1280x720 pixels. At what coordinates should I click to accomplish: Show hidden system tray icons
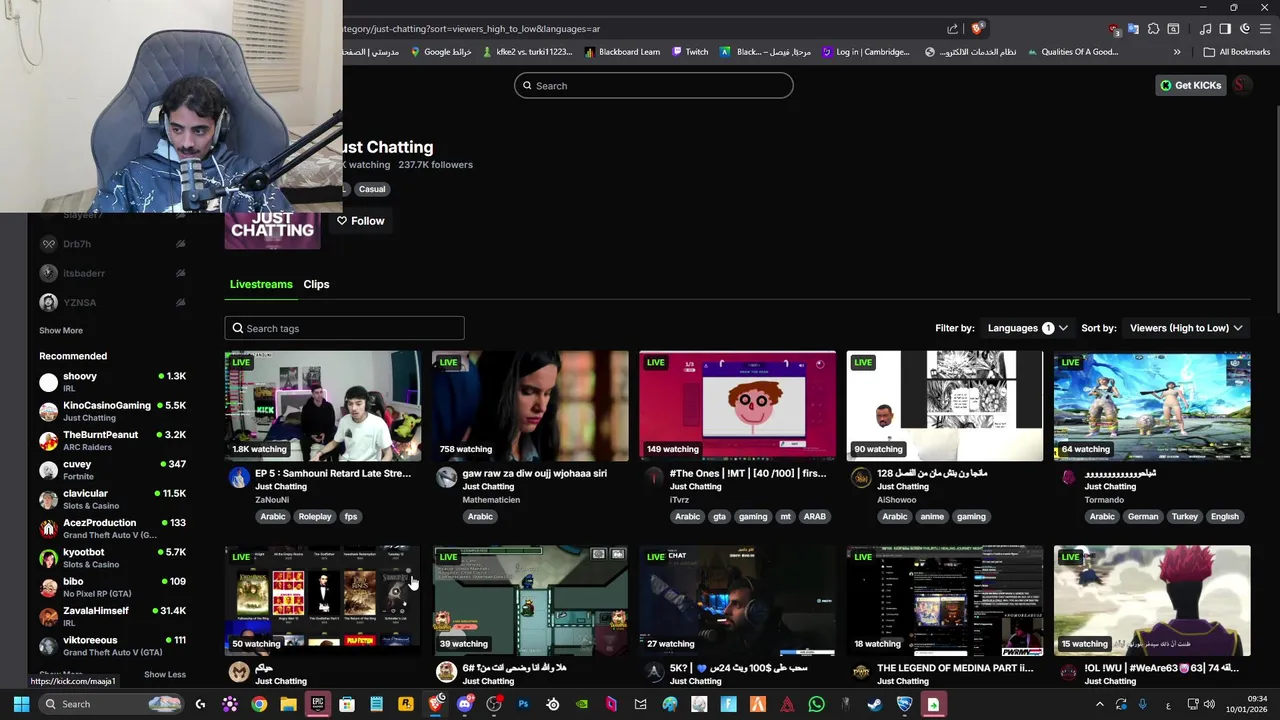pyautogui.click(x=1100, y=704)
